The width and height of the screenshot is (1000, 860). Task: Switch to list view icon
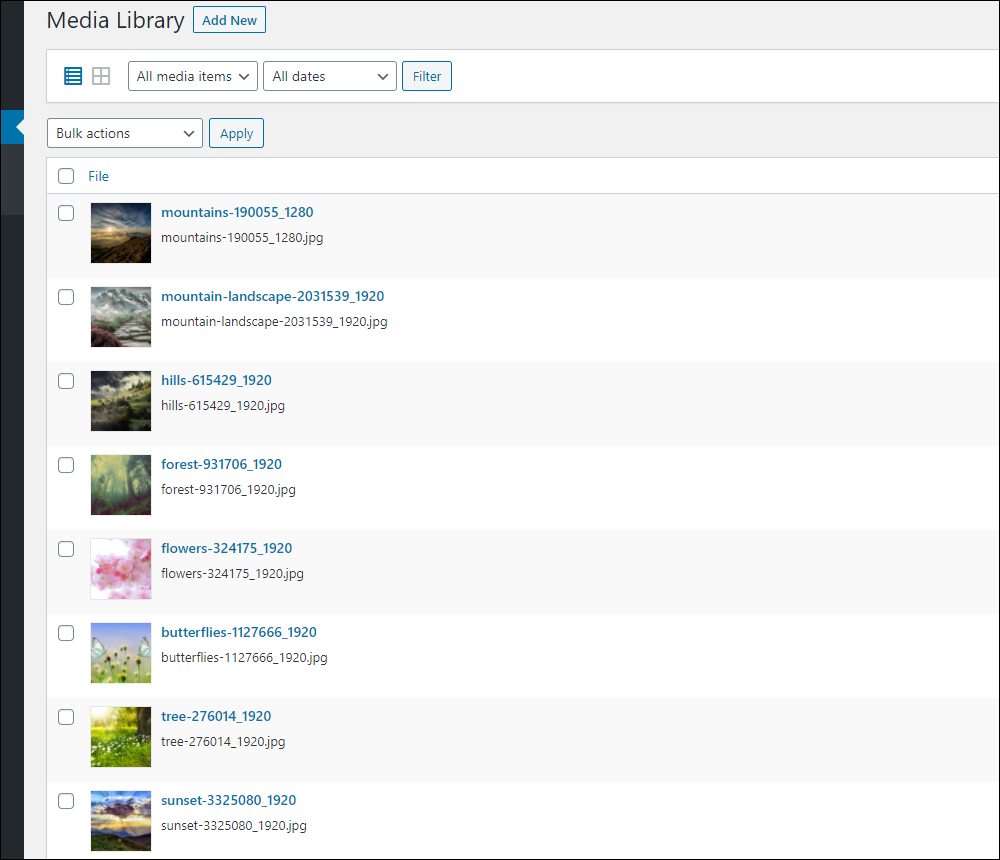(x=73, y=76)
